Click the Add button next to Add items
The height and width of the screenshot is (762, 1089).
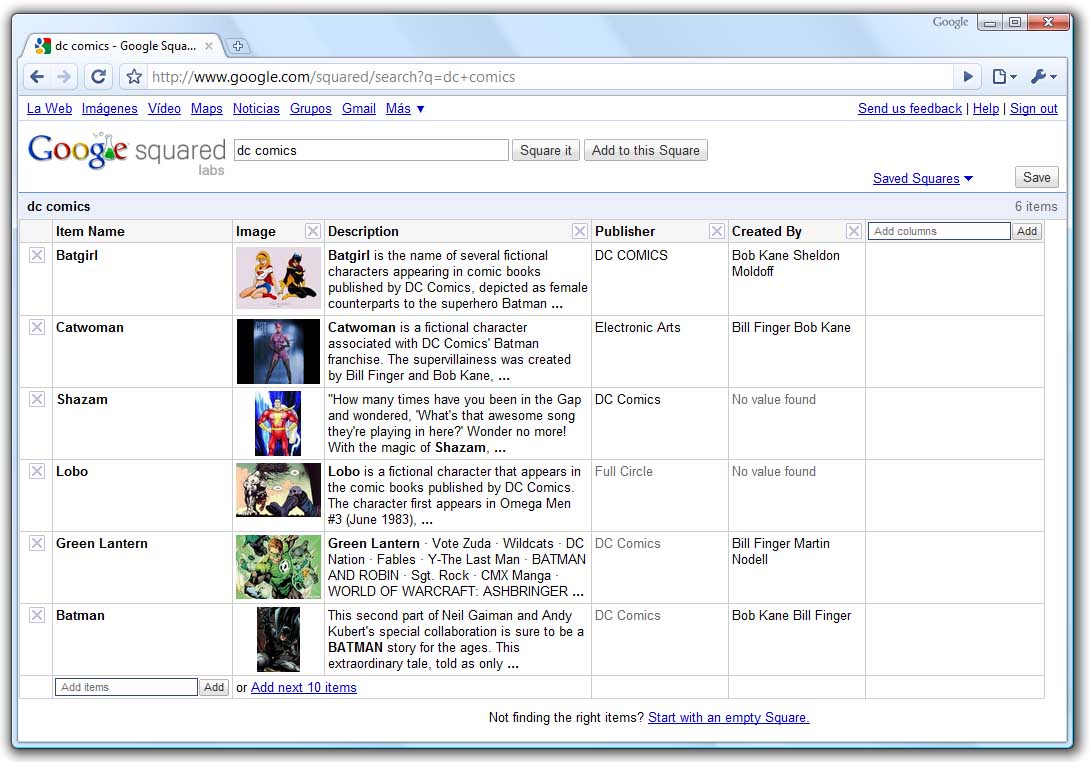[214, 687]
